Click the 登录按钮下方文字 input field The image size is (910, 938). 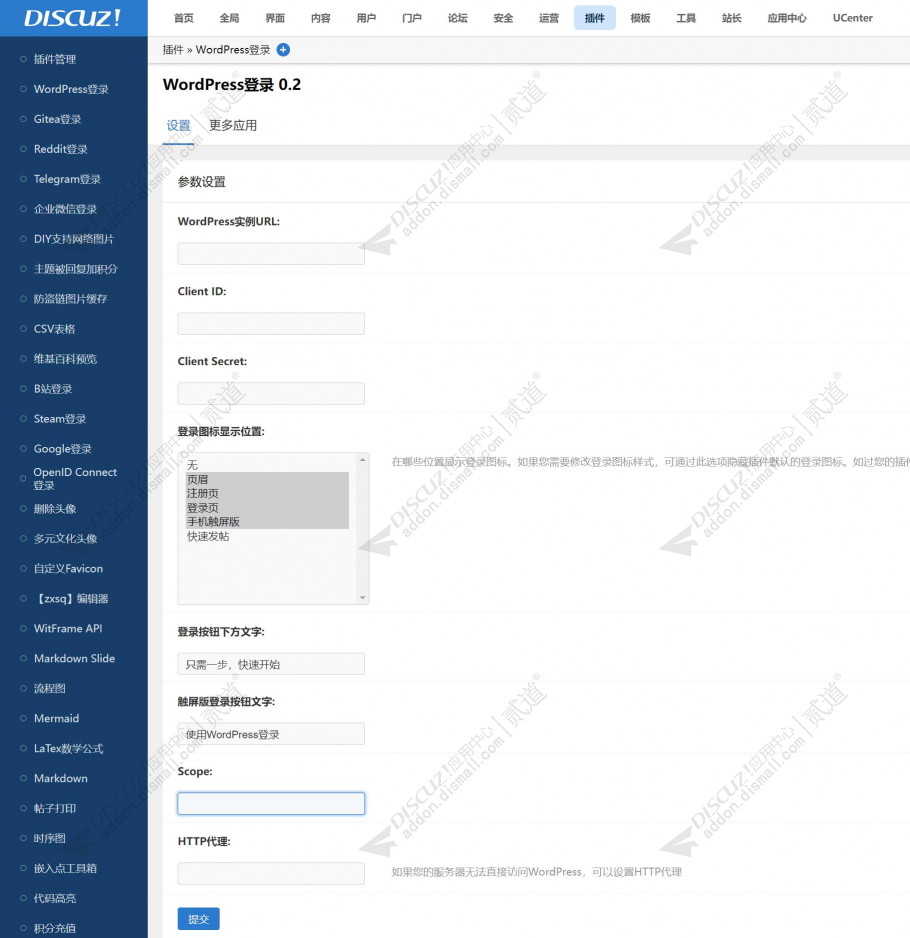271,664
